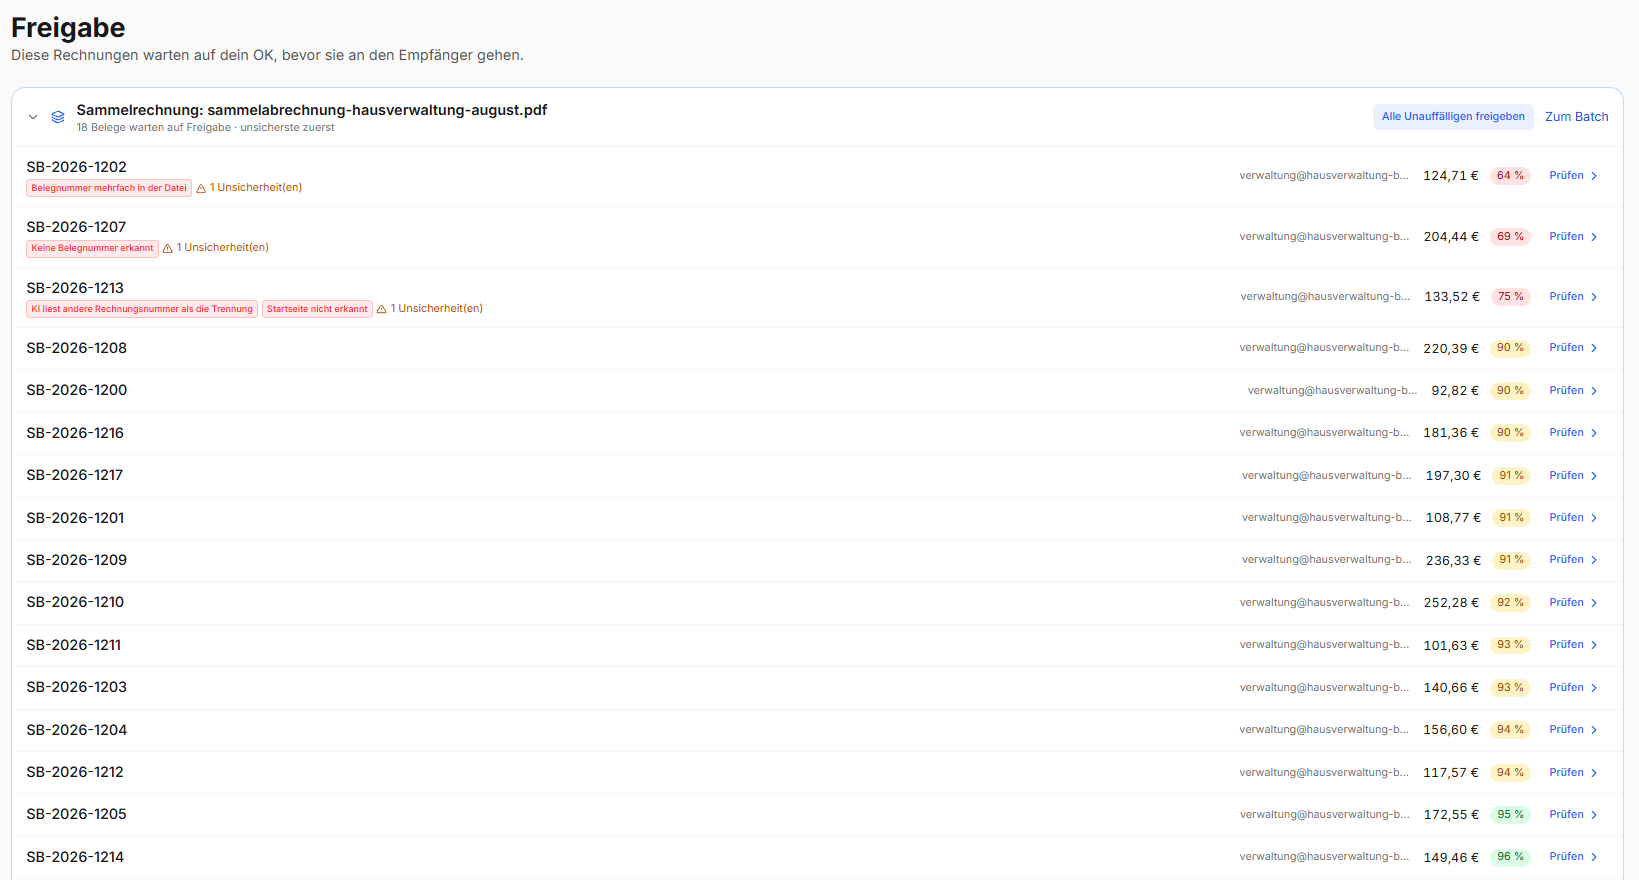
Task: Click the amount 204,44 €
Action: pyautogui.click(x=1451, y=237)
